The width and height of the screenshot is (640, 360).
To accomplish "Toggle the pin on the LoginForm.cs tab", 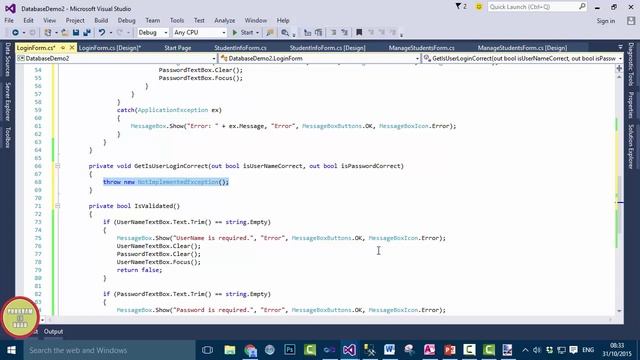I will (63, 48).
